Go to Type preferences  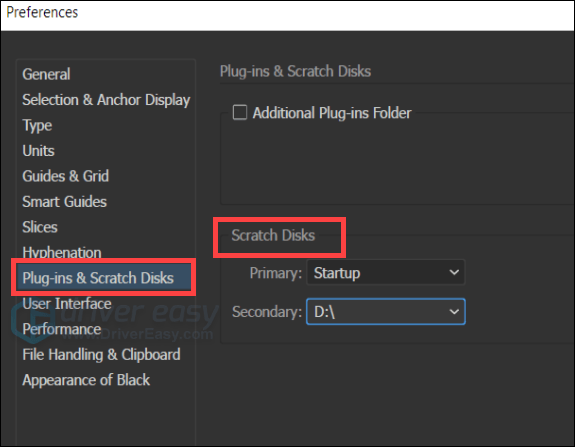click(x=37, y=125)
